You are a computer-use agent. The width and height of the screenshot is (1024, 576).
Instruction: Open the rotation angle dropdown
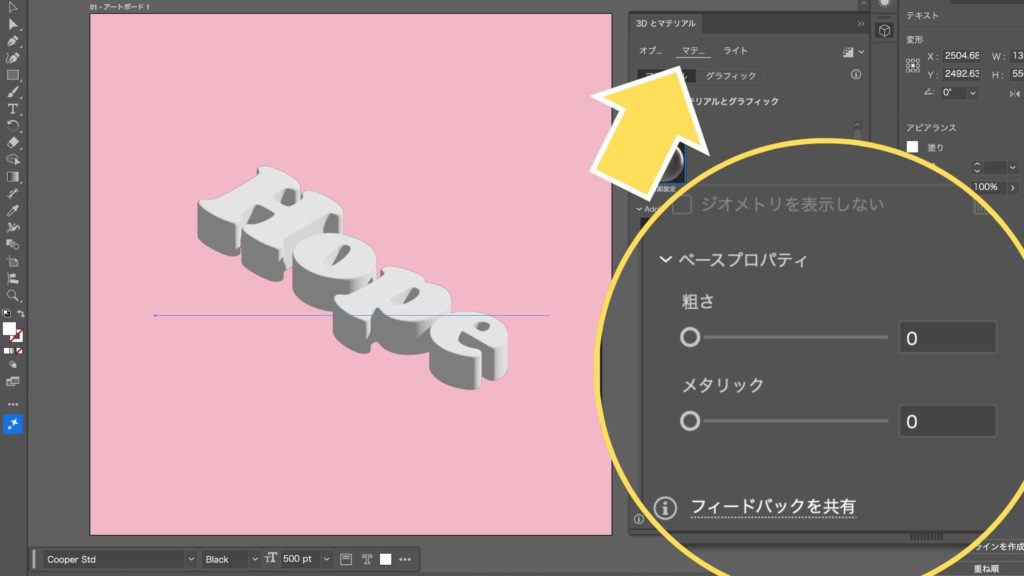click(x=974, y=92)
